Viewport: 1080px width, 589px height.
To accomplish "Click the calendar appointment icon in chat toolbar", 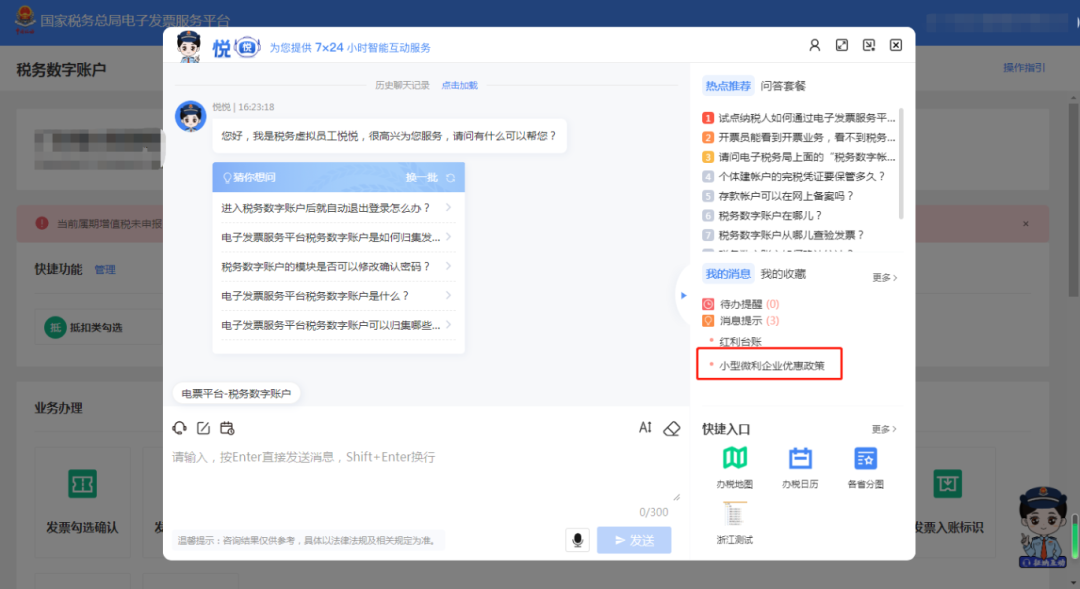I will click(x=227, y=428).
